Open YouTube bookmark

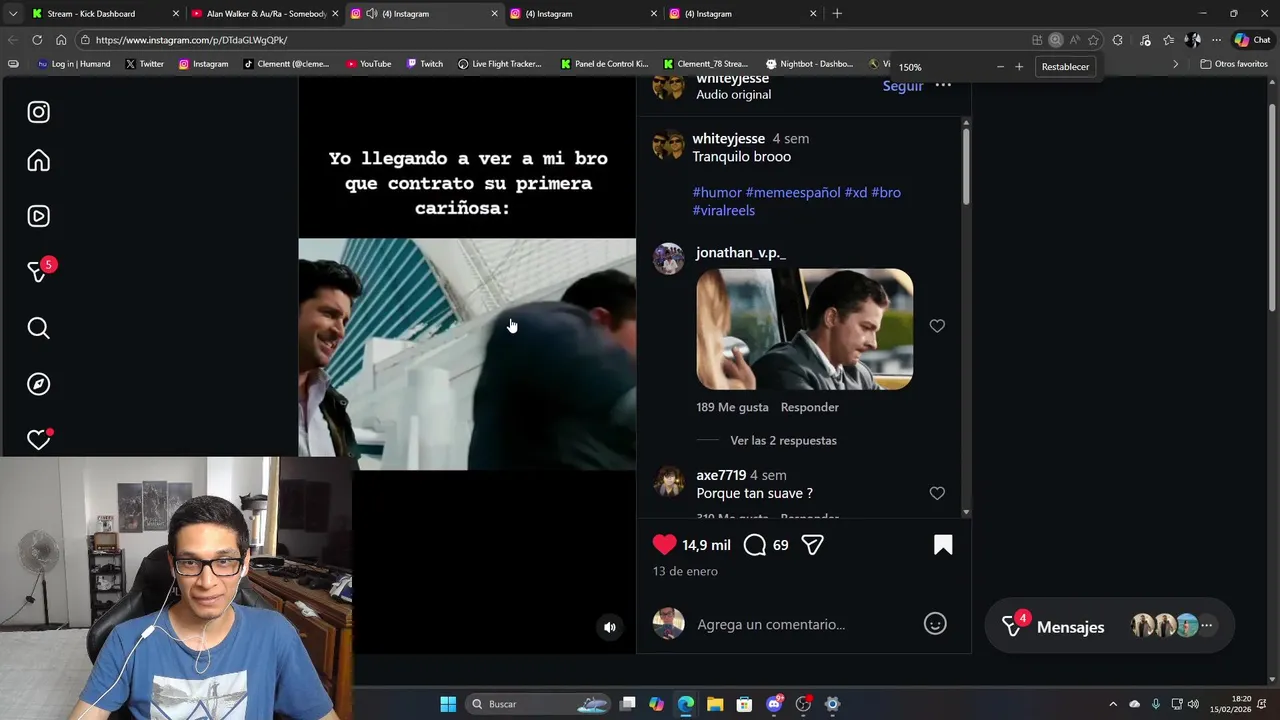pyautogui.click(x=368, y=64)
